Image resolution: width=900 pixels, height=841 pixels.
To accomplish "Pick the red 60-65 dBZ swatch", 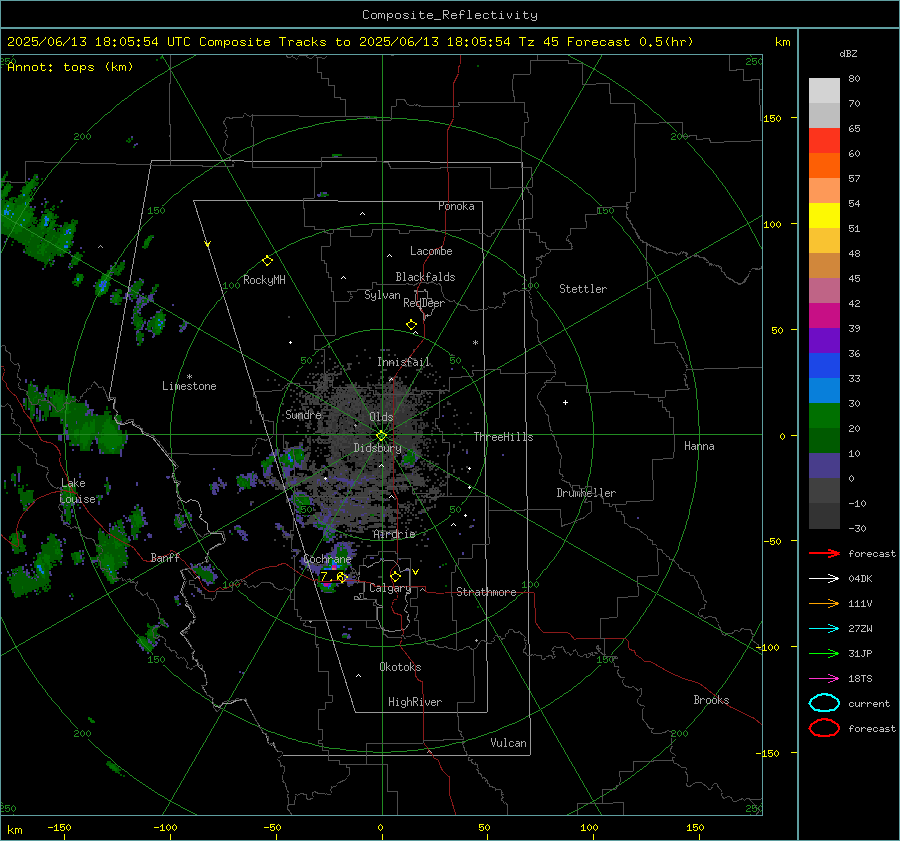I will 824,141.
